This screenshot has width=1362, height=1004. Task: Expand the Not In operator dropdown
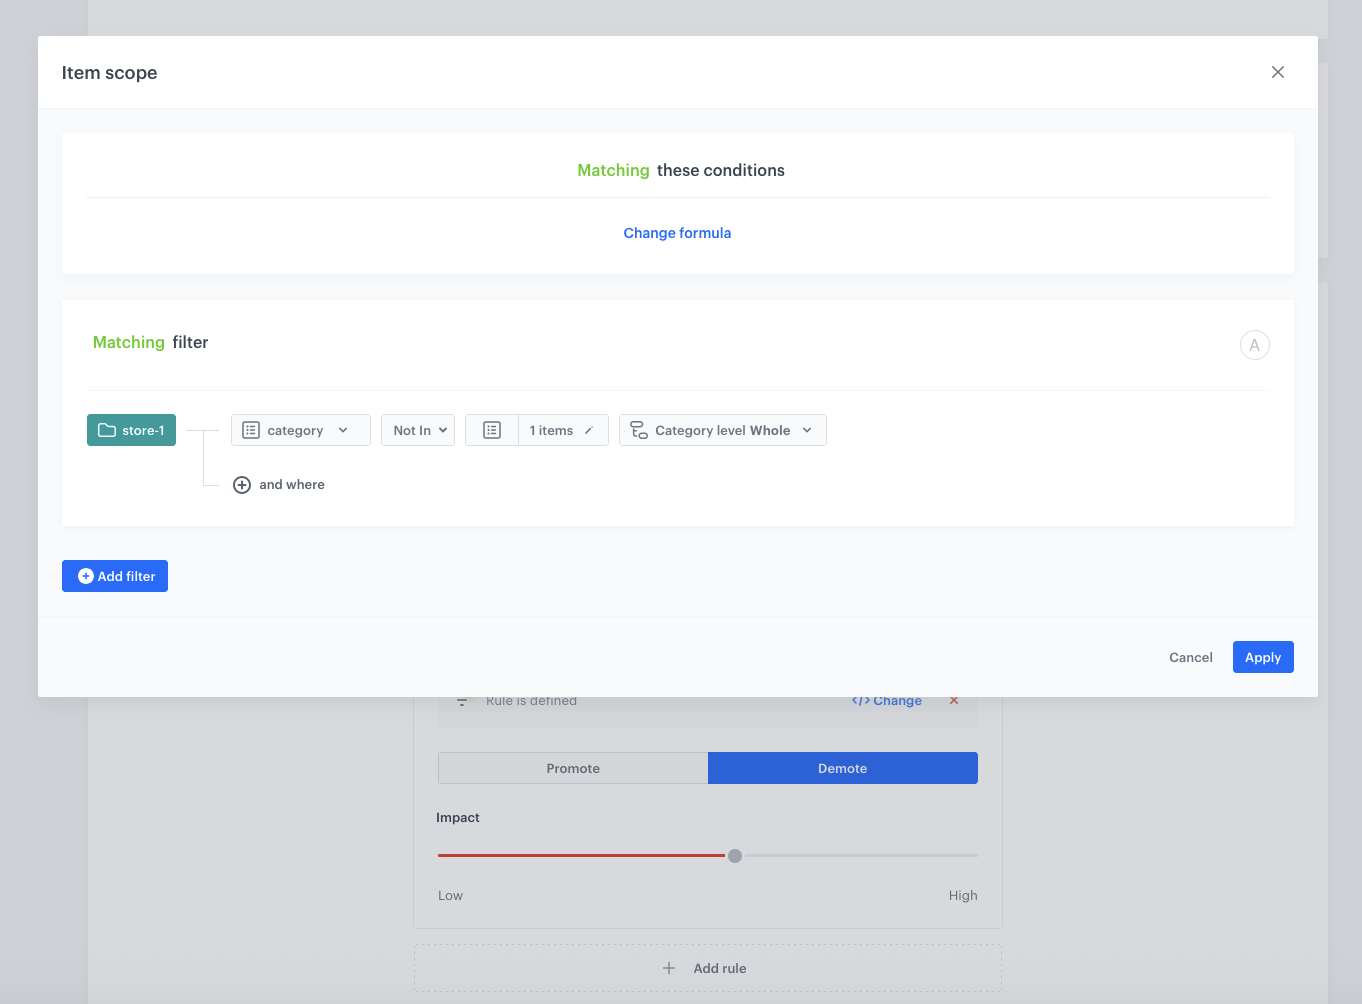[419, 430]
